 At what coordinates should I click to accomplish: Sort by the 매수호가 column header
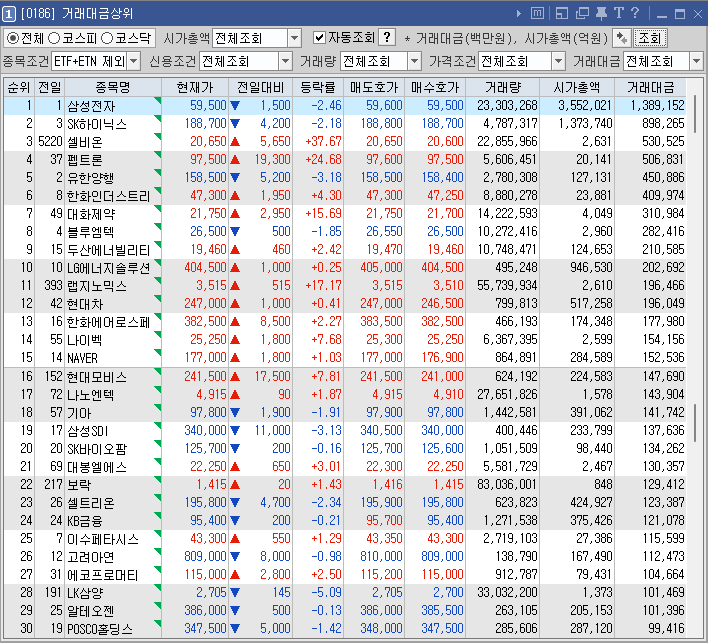point(435,87)
